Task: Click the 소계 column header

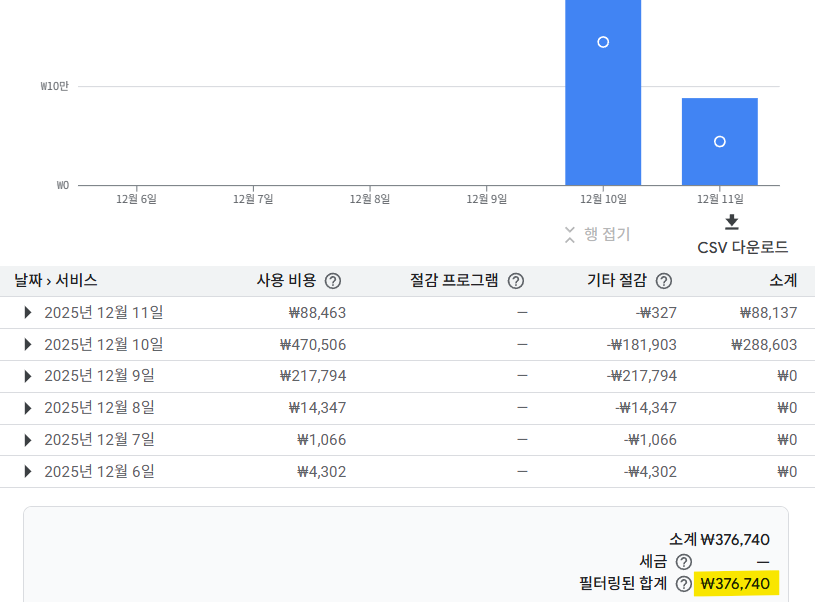Action: pyautogui.click(x=783, y=281)
